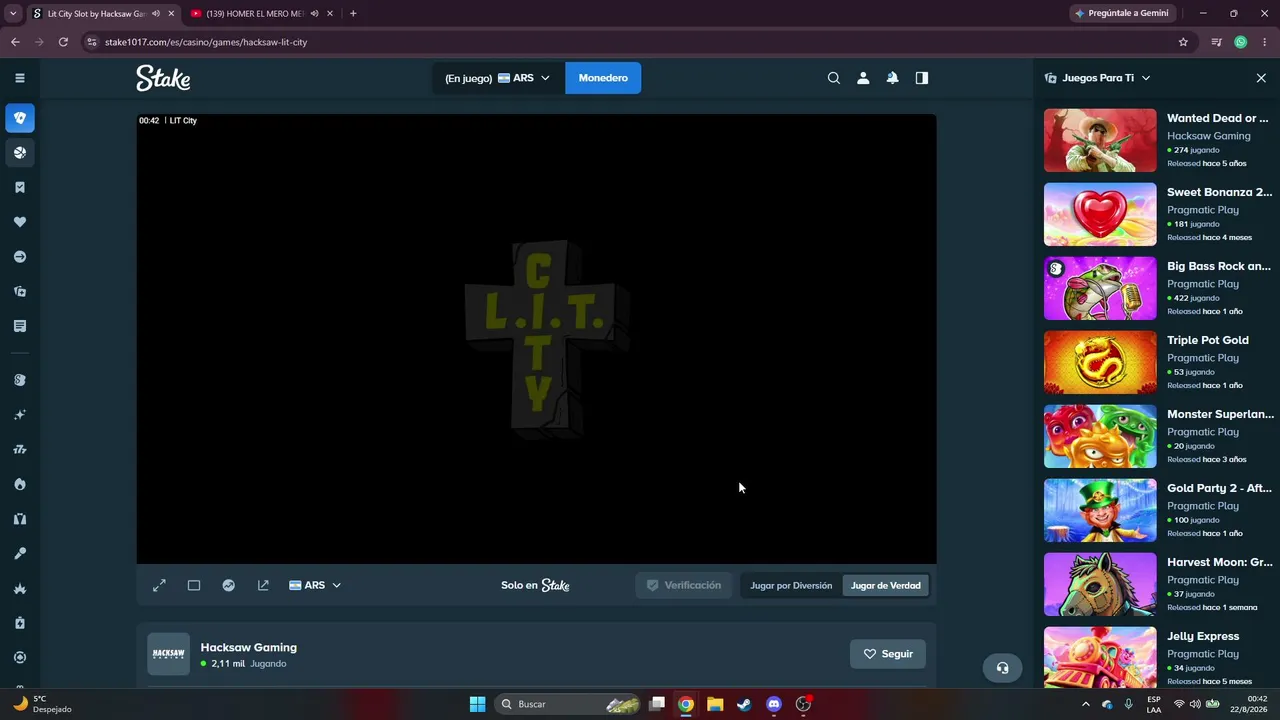The height and width of the screenshot is (720, 1280).
Task: Bookmark this page with the star icon
Action: [1183, 42]
